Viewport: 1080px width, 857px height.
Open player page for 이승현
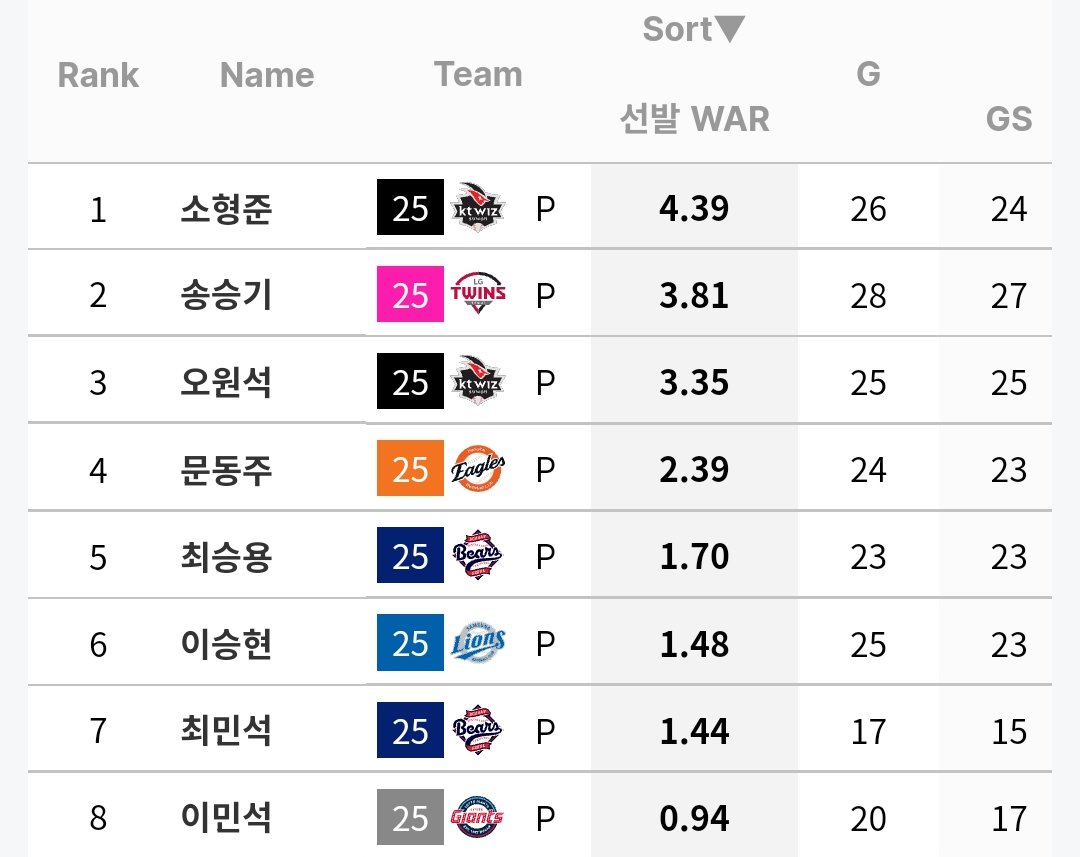point(226,643)
